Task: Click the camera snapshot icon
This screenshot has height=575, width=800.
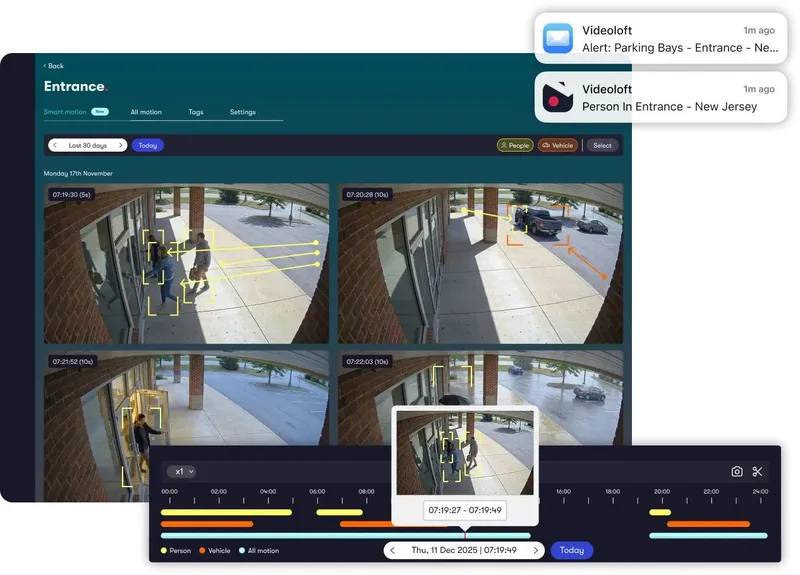Action: (737, 471)
